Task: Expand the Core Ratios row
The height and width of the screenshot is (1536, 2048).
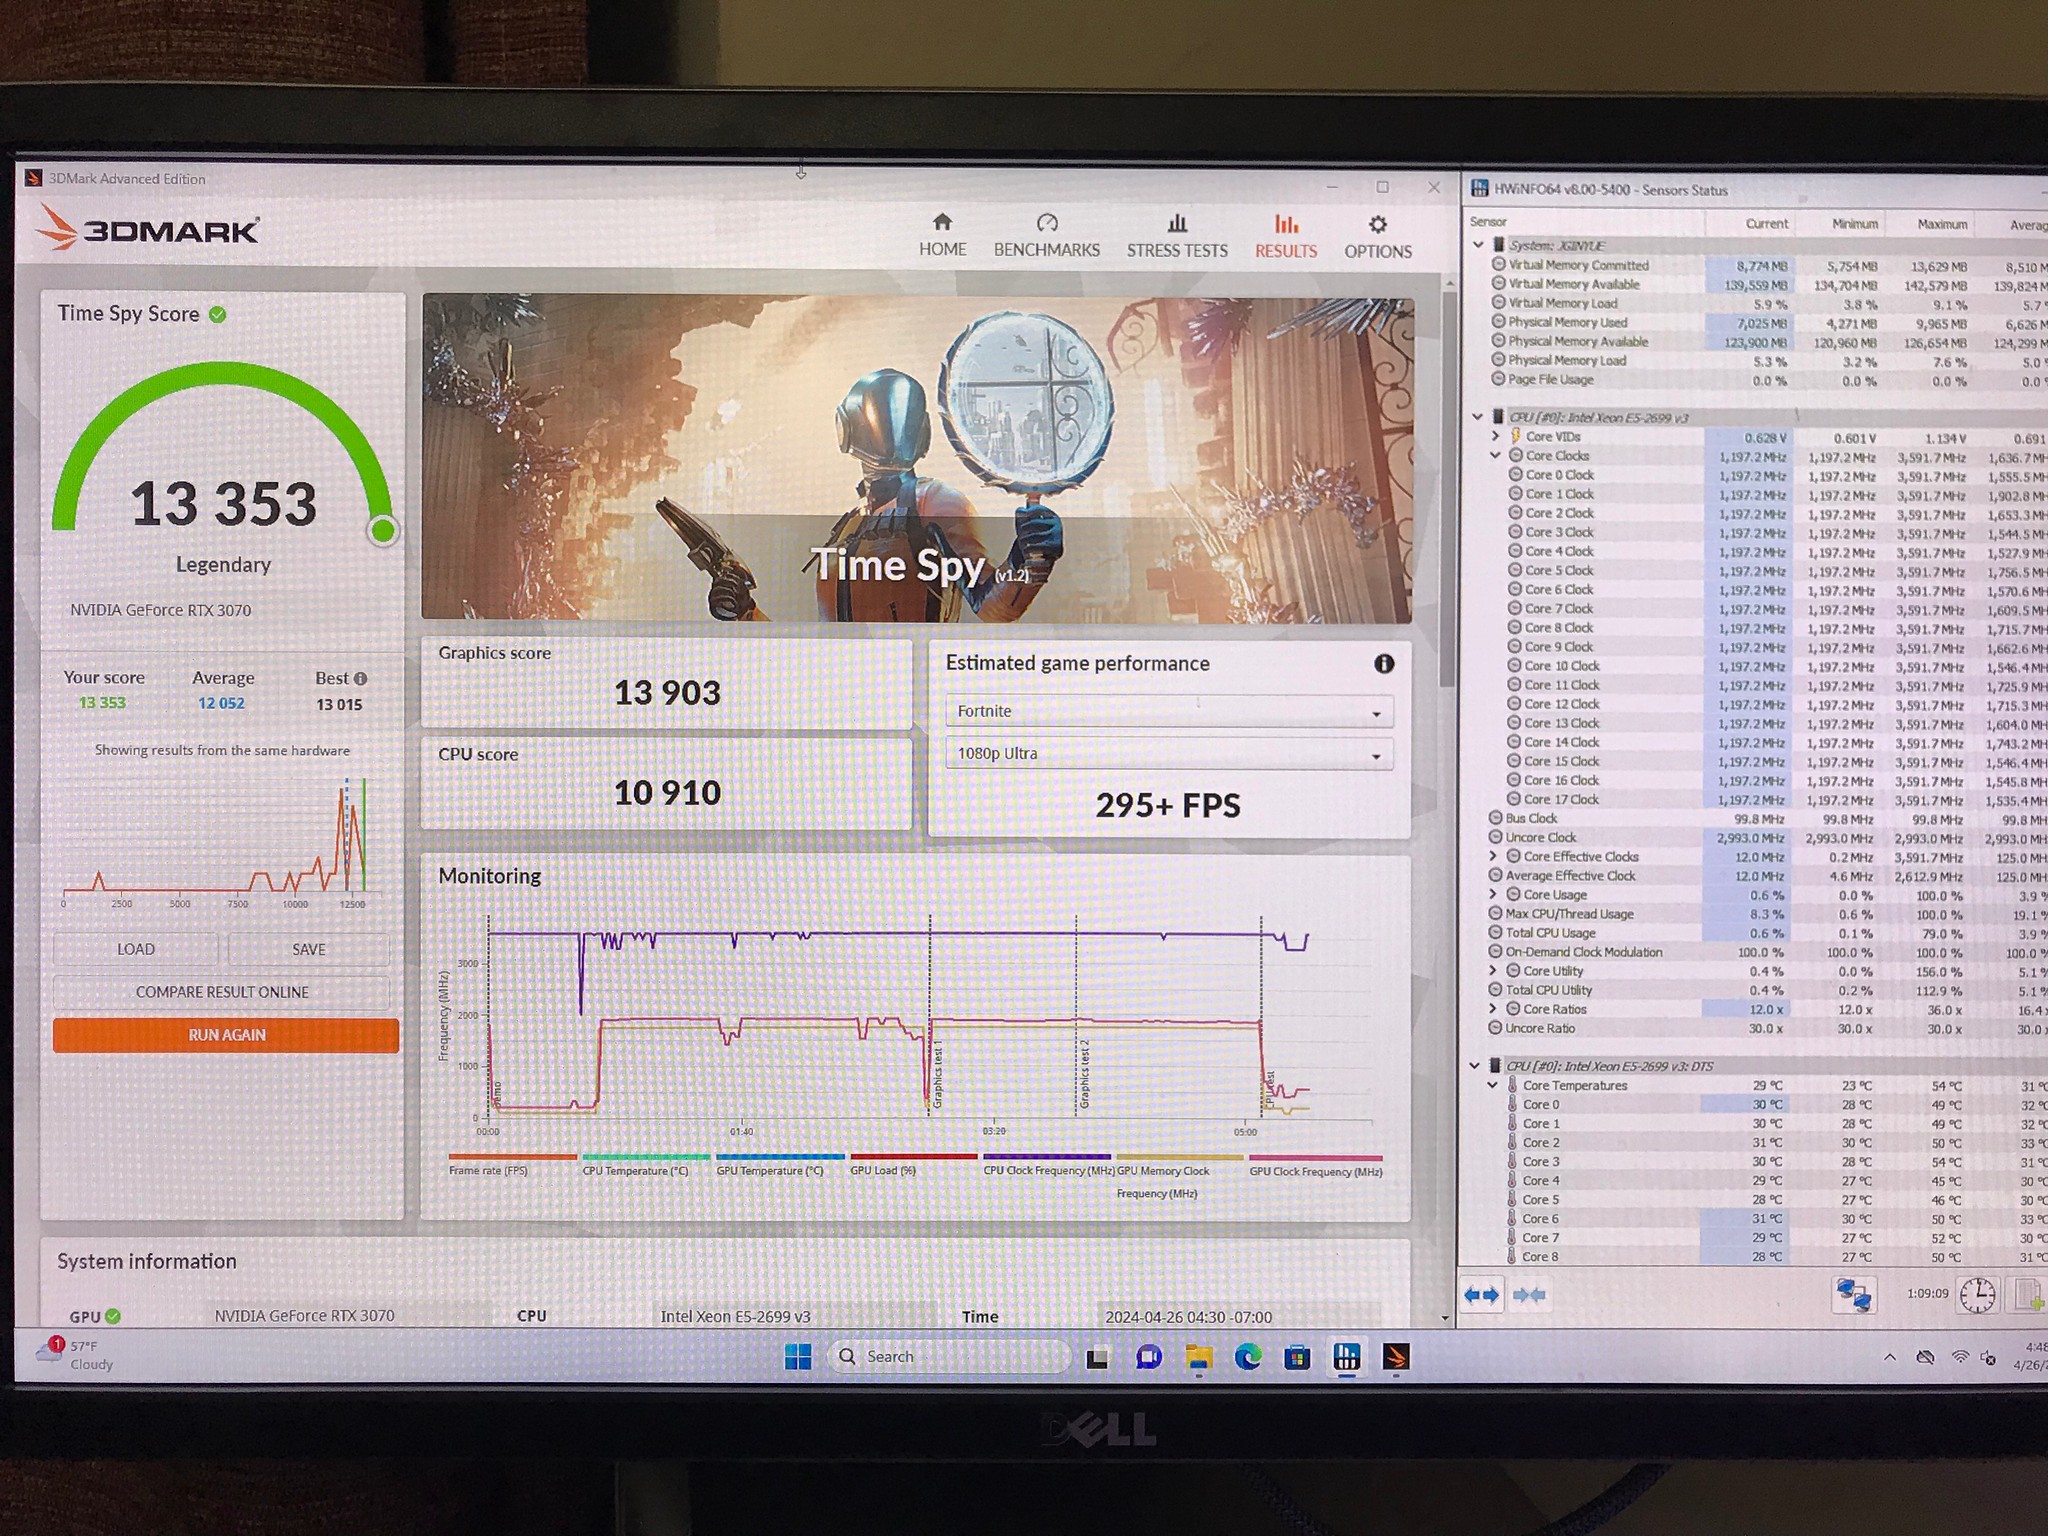Action: tap(1493, 1008)
